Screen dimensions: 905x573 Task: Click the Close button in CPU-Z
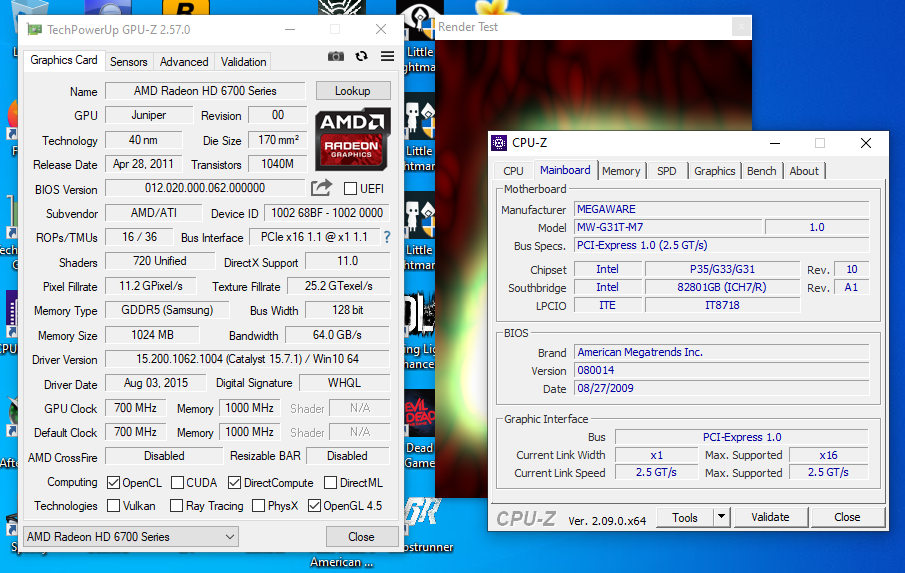847,517
